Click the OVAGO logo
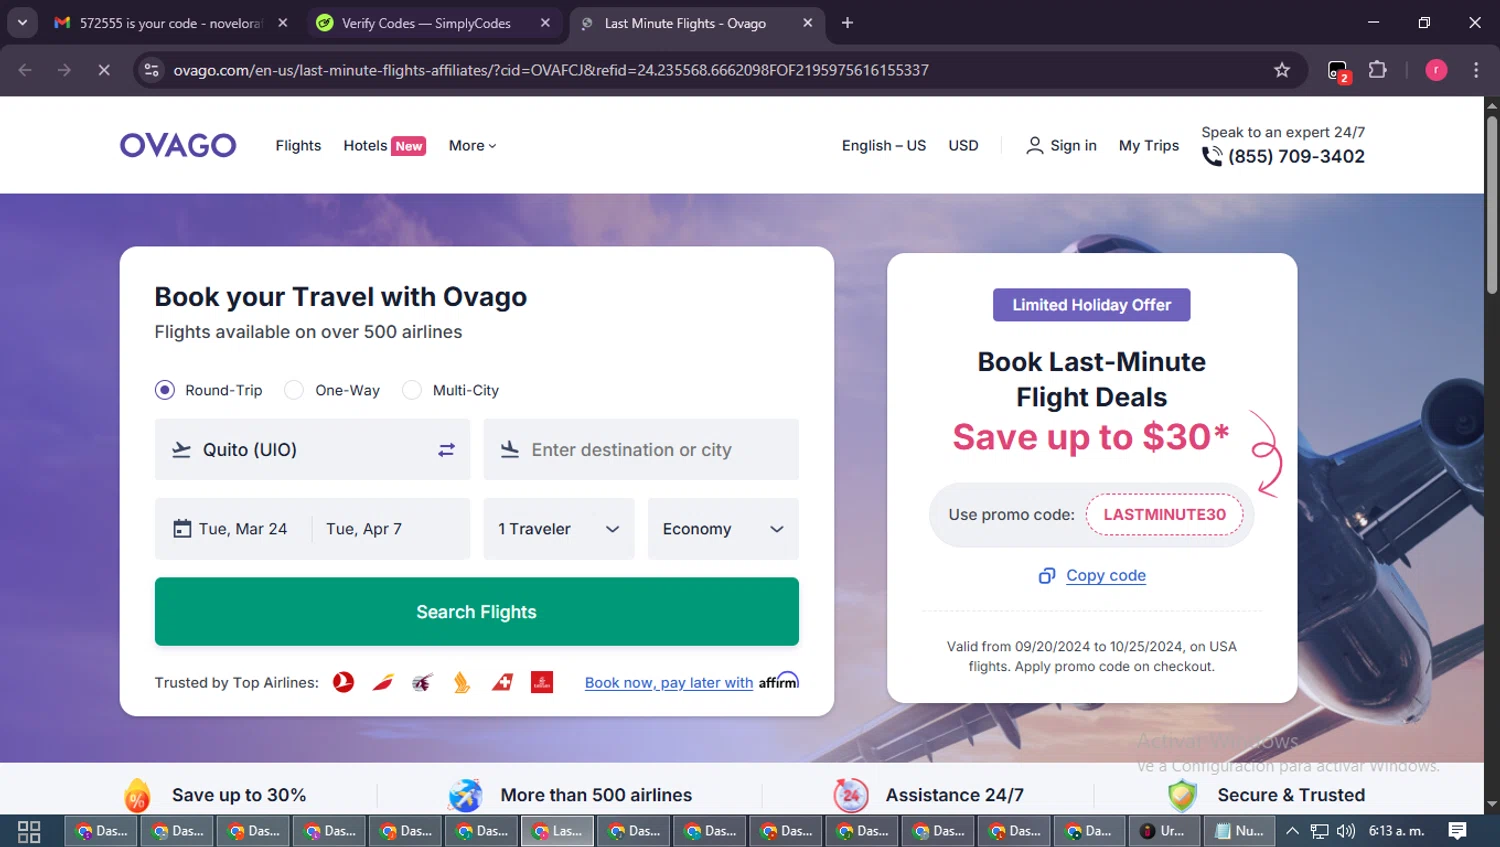The height and width of the screenshot is (847, 1500). click(178, 145)
